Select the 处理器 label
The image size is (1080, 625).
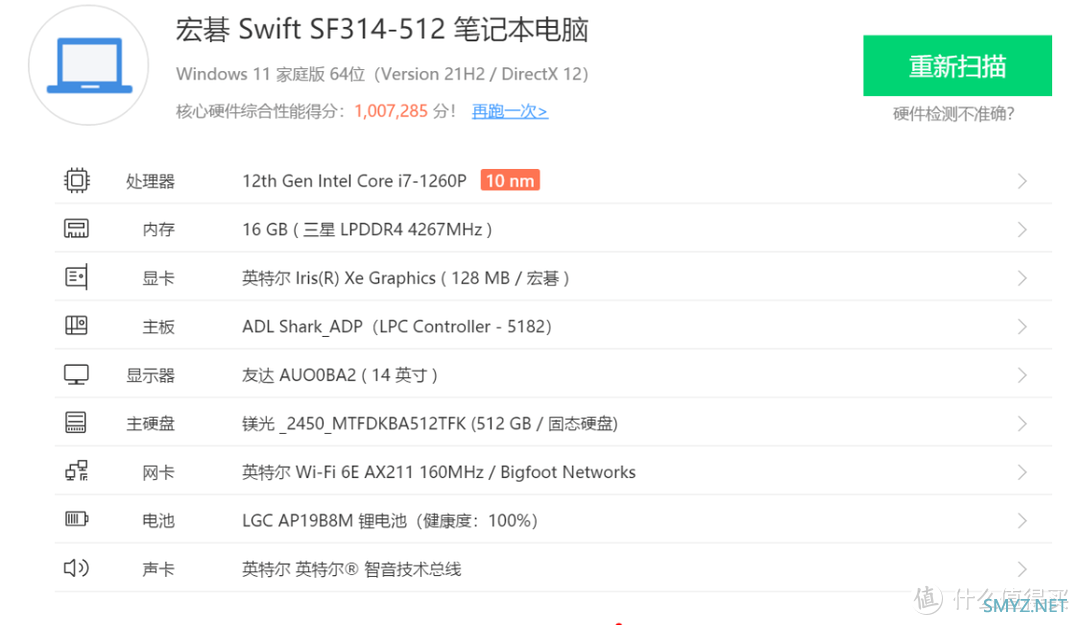(x=150, y=181)
